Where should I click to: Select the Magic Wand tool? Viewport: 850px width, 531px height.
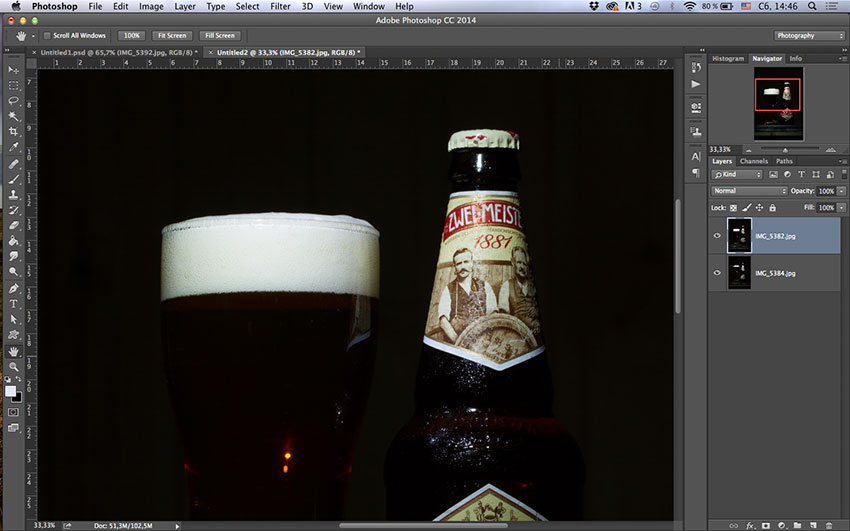pyautogui.click(x=14, y=116)
